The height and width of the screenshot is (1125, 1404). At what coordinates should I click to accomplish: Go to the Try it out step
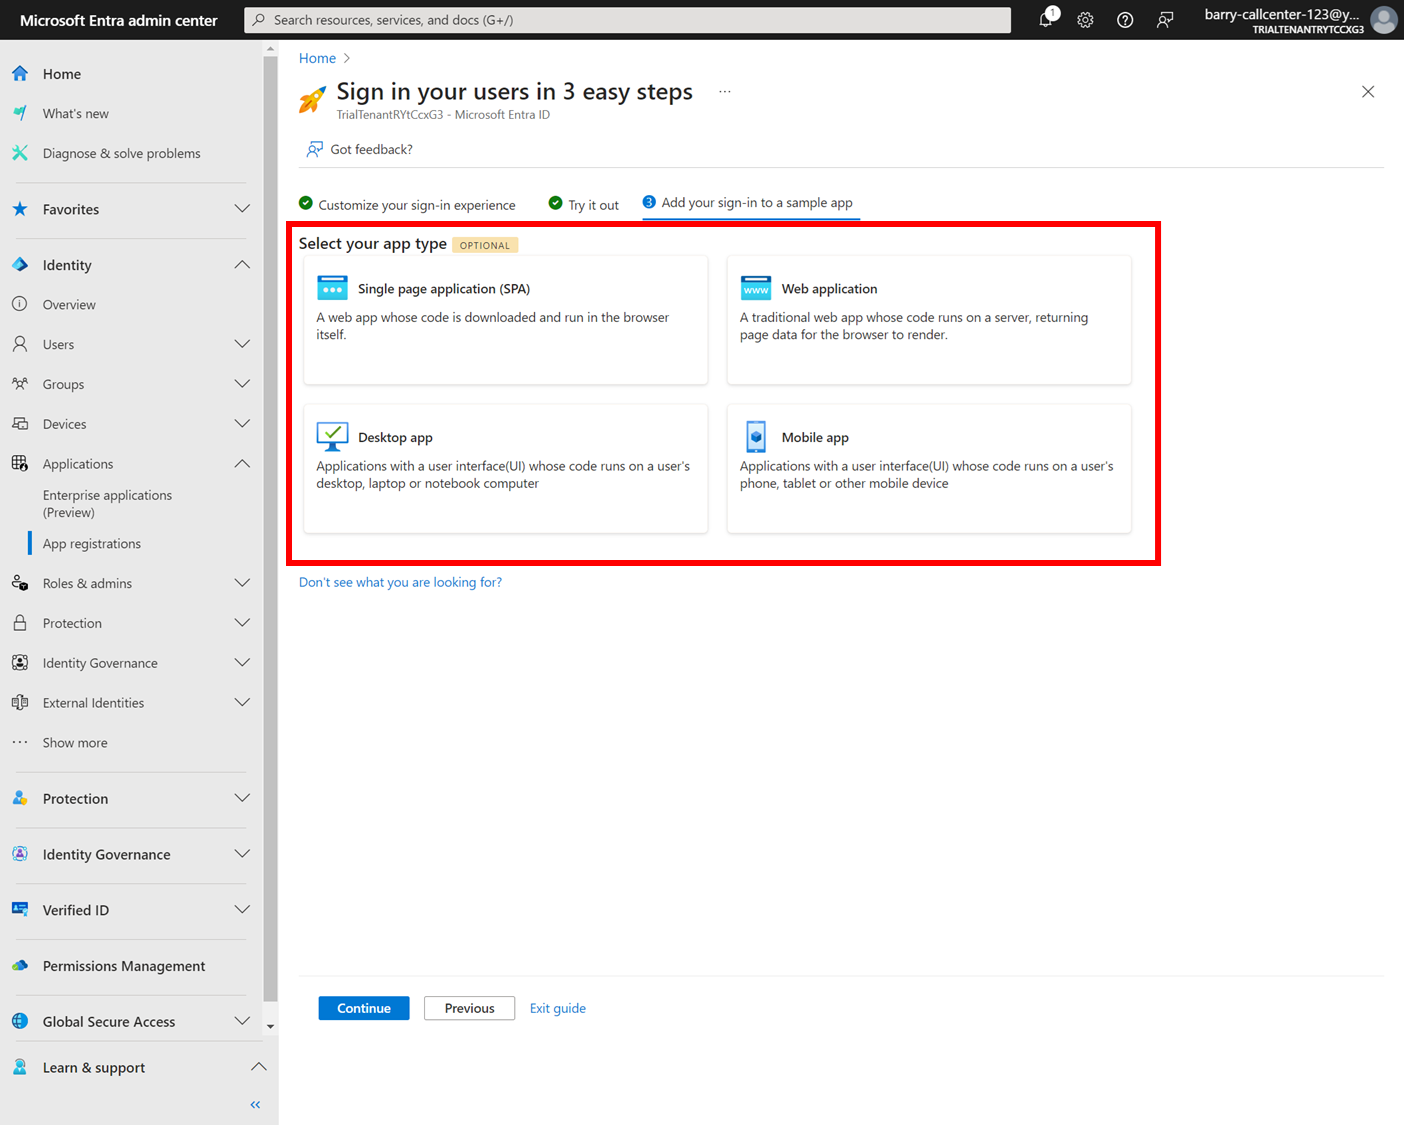coord(584,204)
